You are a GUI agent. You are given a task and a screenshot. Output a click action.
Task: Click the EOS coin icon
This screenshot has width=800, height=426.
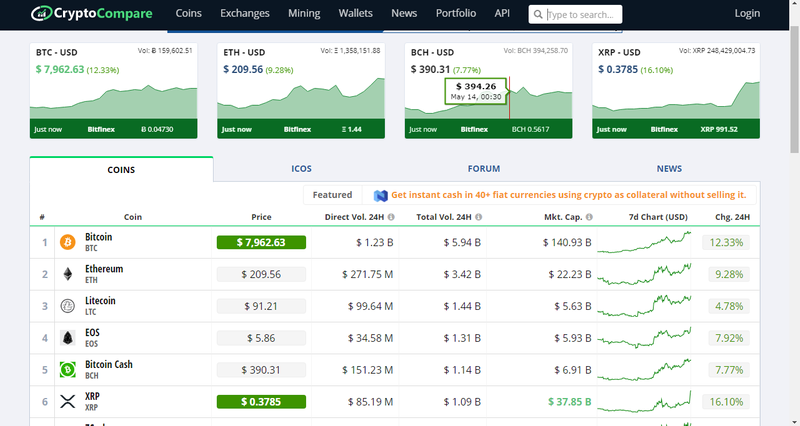(x=67, y=338)
